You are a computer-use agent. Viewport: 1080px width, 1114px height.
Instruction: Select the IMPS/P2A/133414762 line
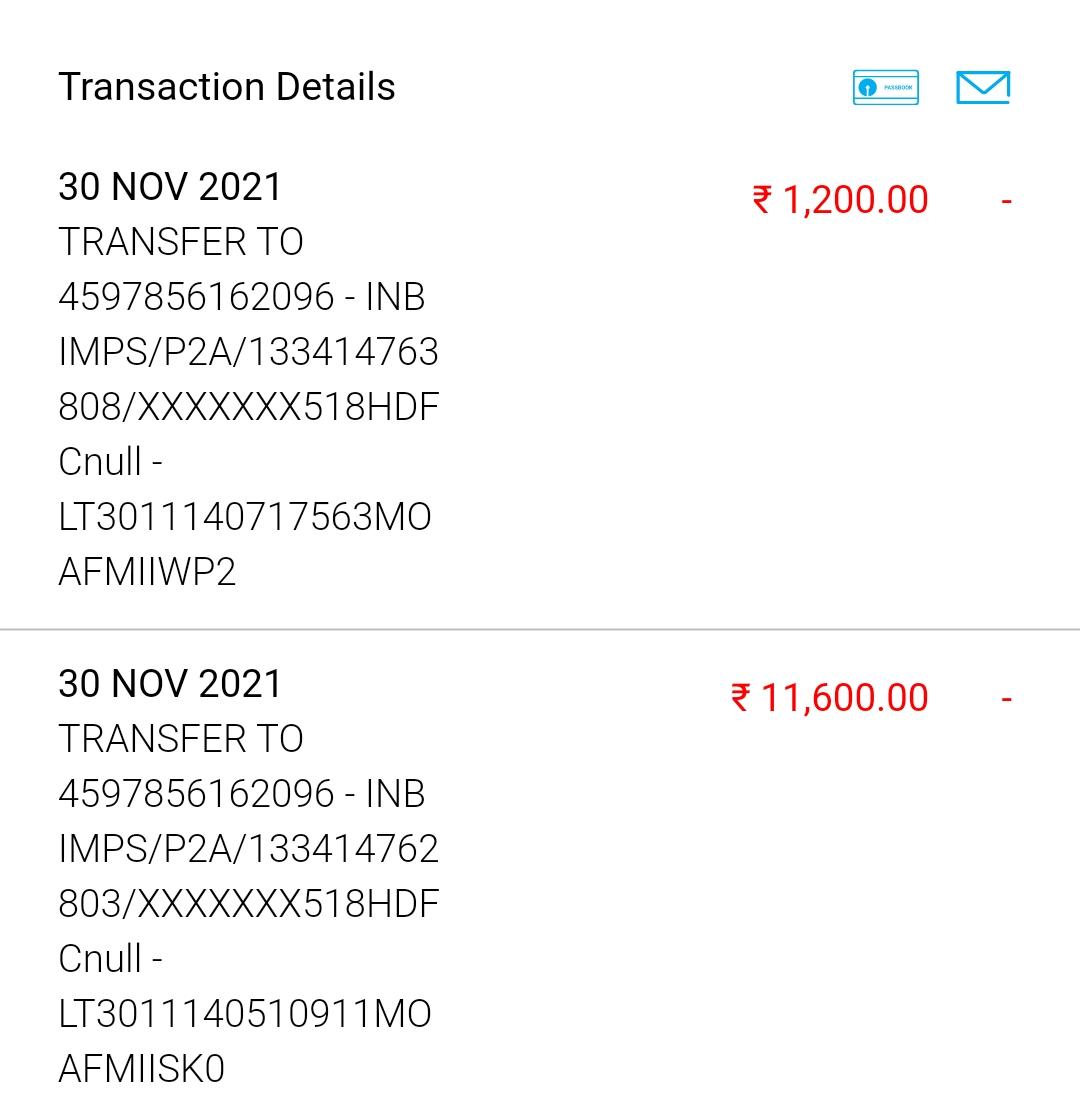(248, 849)
